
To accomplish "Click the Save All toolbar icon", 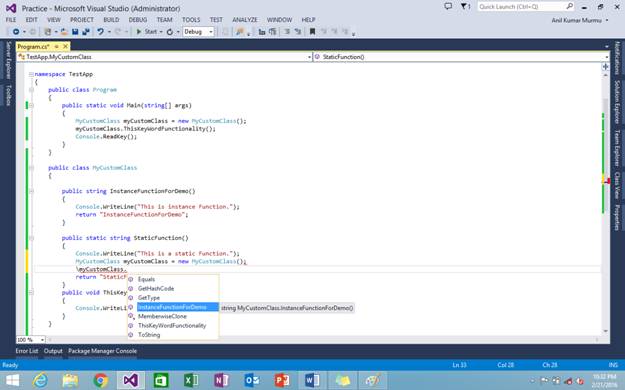I will (86, 32).
